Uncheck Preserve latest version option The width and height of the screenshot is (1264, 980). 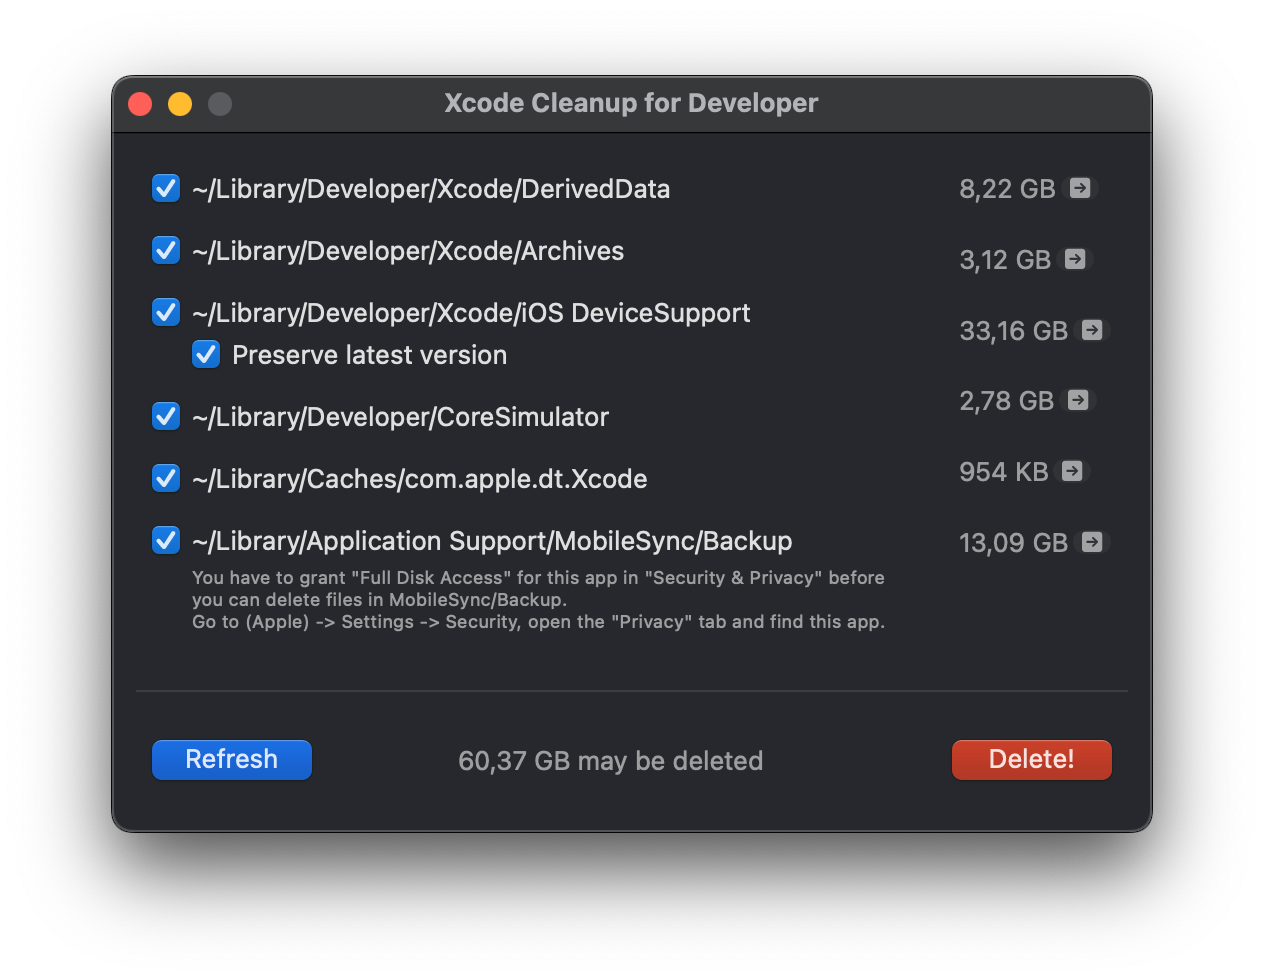click(x=206, y=354)
